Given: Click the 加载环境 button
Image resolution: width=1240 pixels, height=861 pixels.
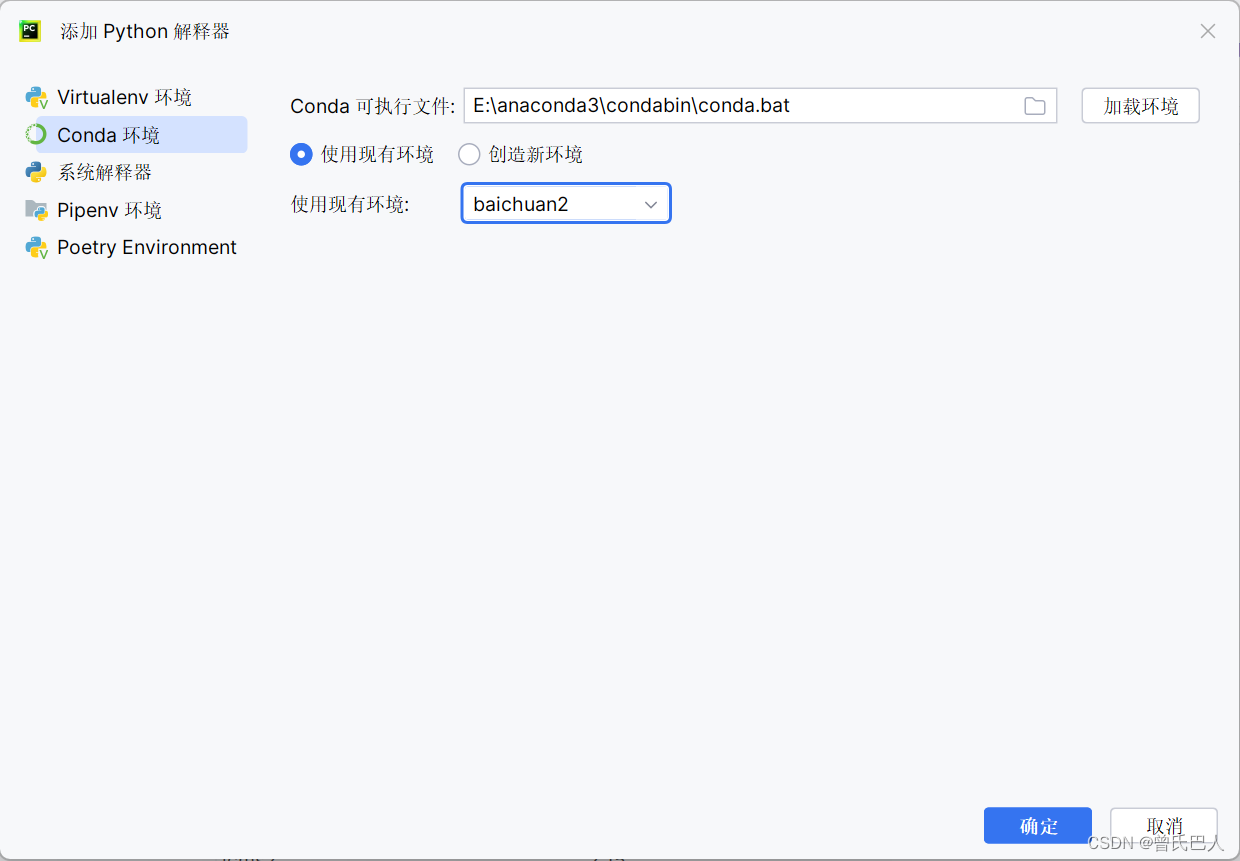Looking at the screenshot, I should (x=1141, y=106).
